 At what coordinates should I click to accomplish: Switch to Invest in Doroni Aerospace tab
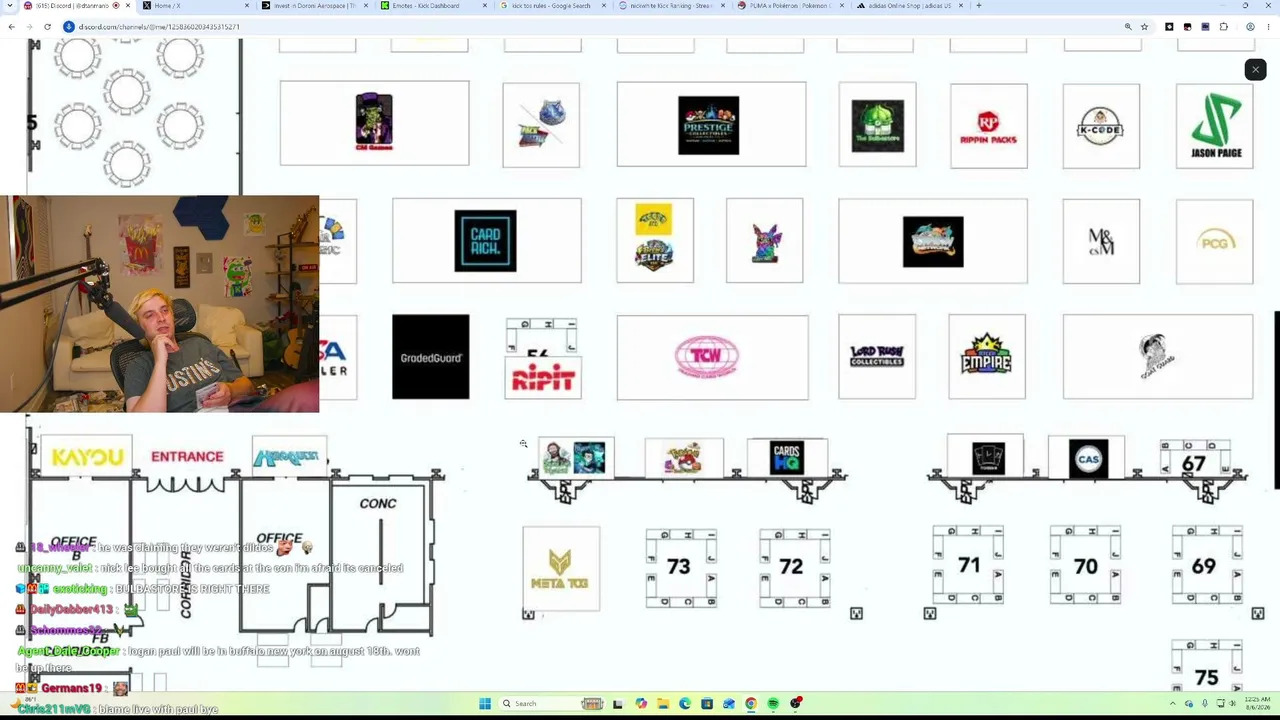(315, 6)
